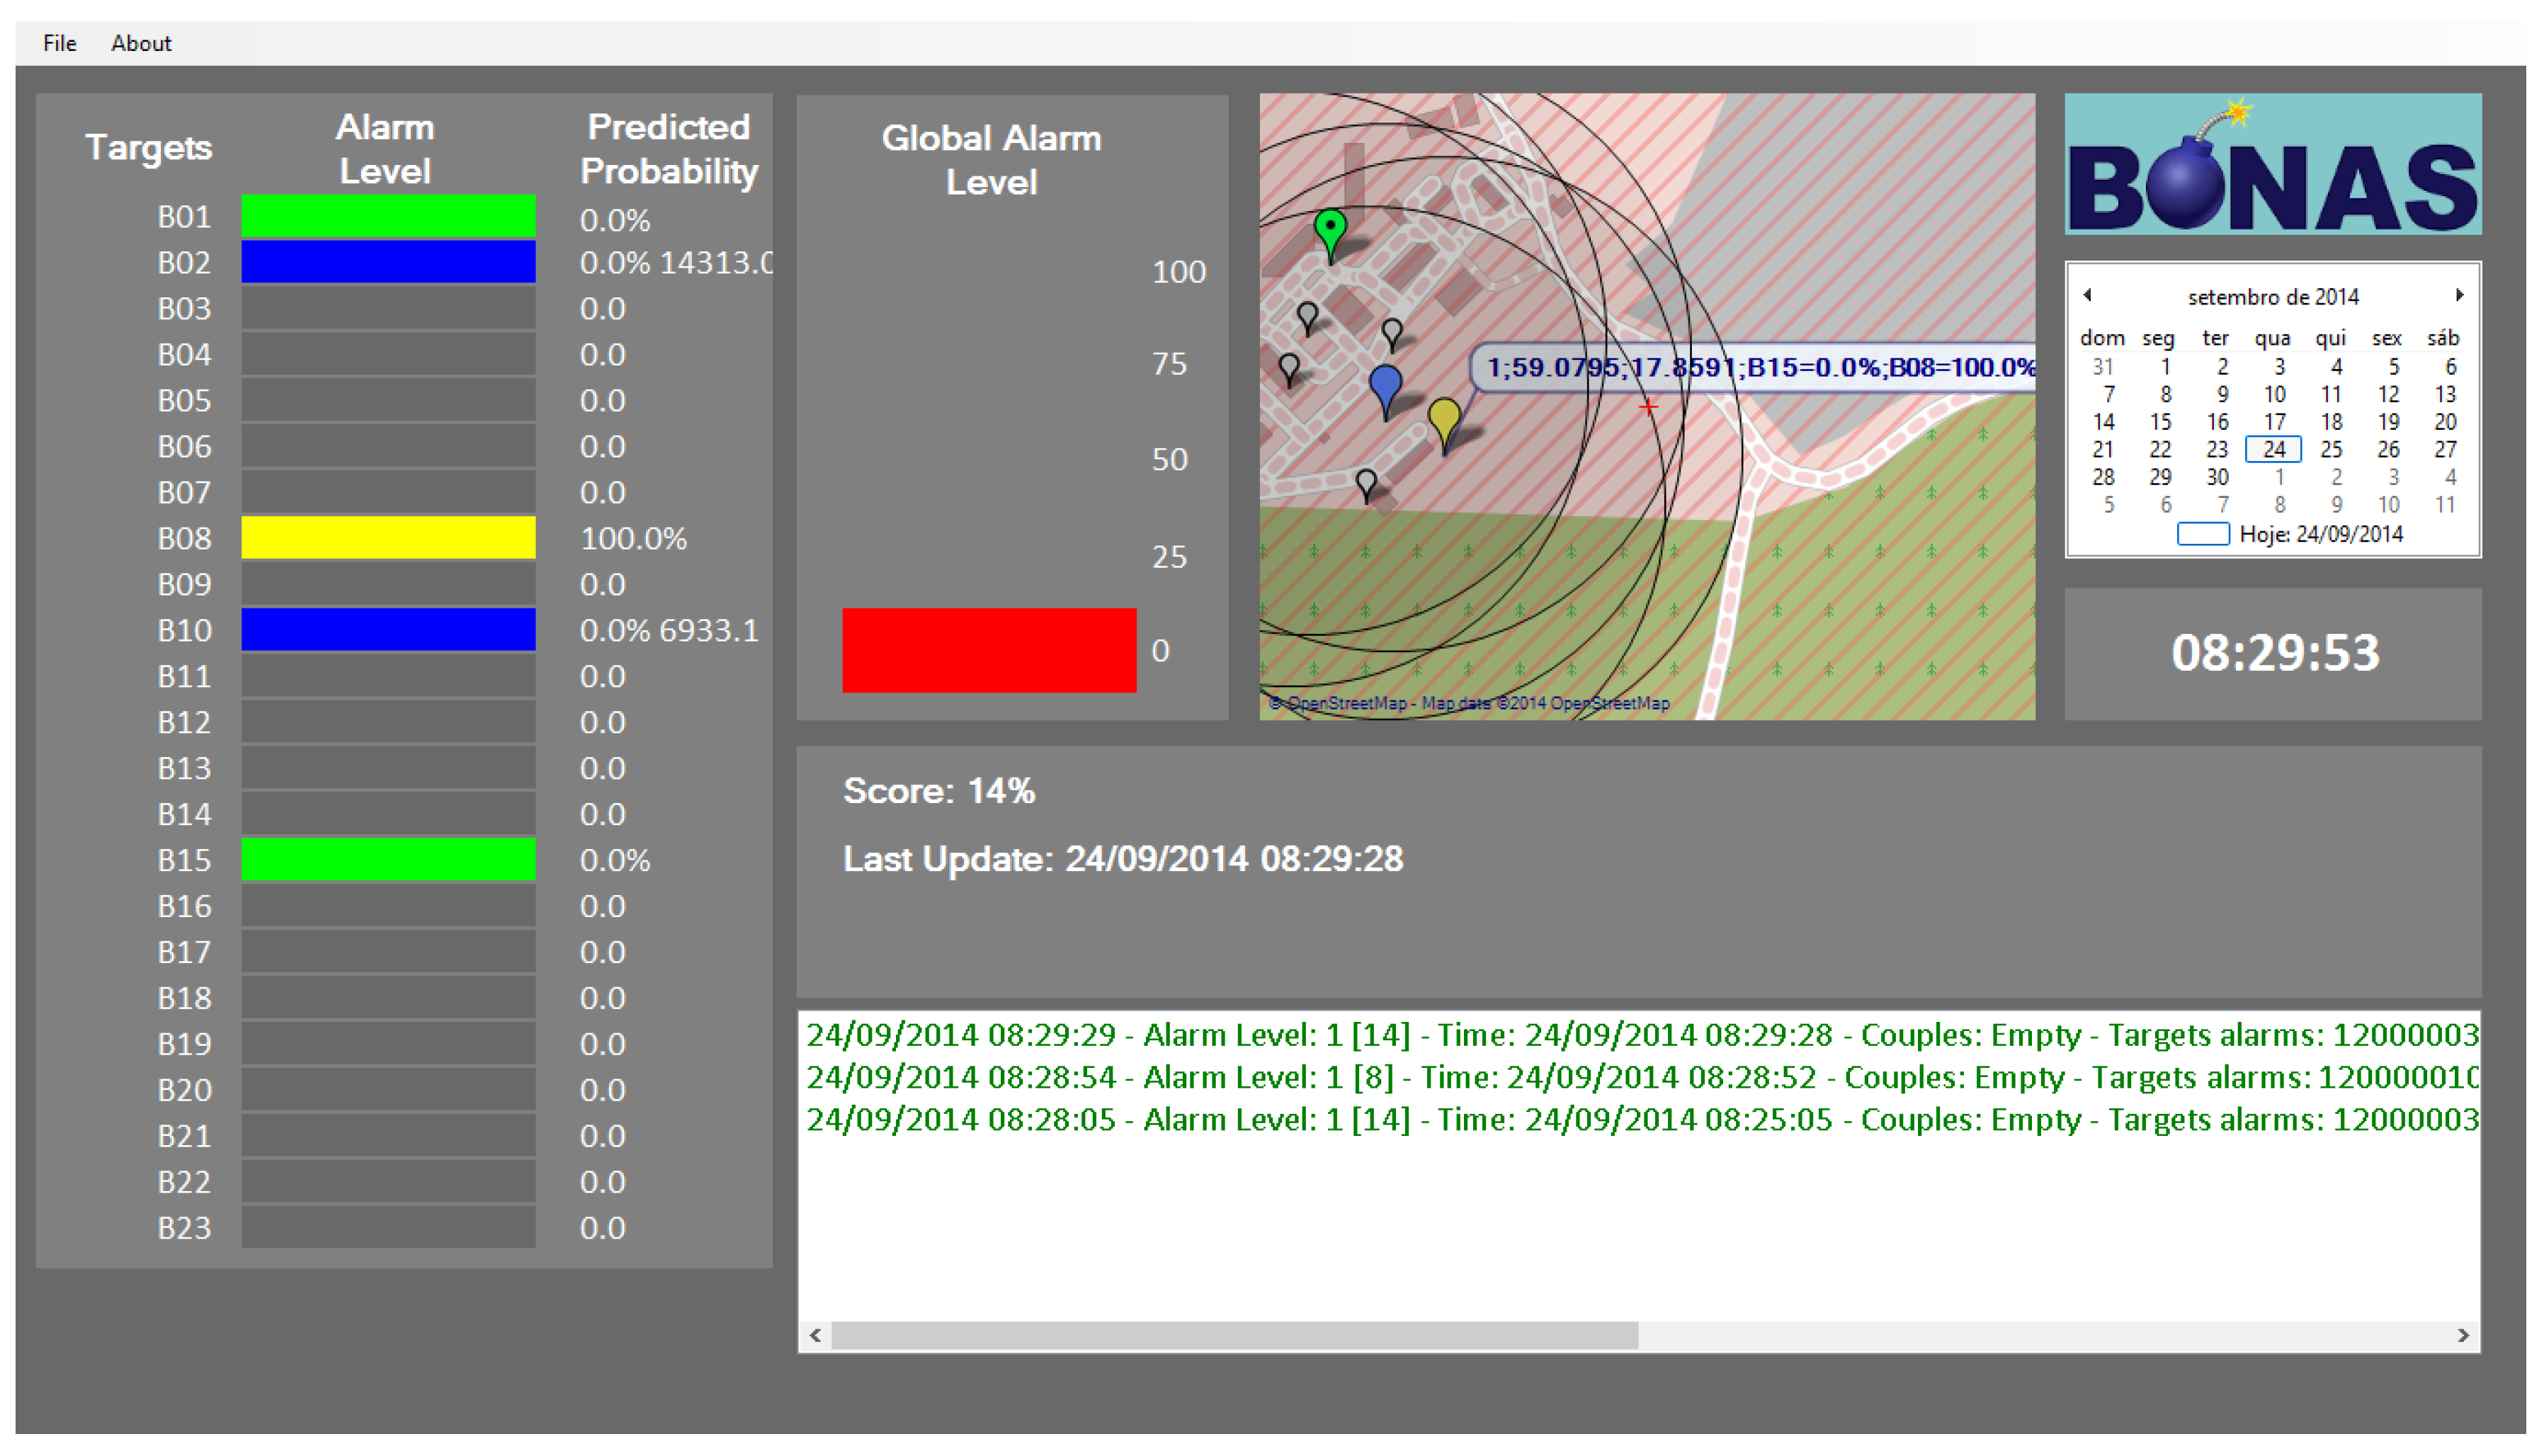Click the log horizontal scrollbar thumb
Screen dimensions: 2544x1456
[x=1234, y=1335]
